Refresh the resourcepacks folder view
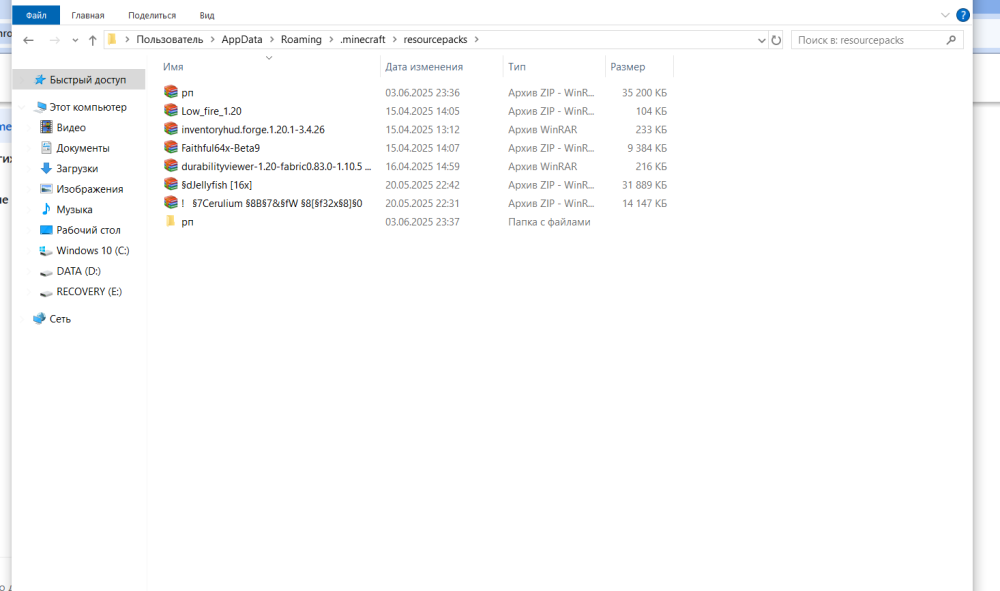Screen dimensions: 1000x591 point(776,40)
